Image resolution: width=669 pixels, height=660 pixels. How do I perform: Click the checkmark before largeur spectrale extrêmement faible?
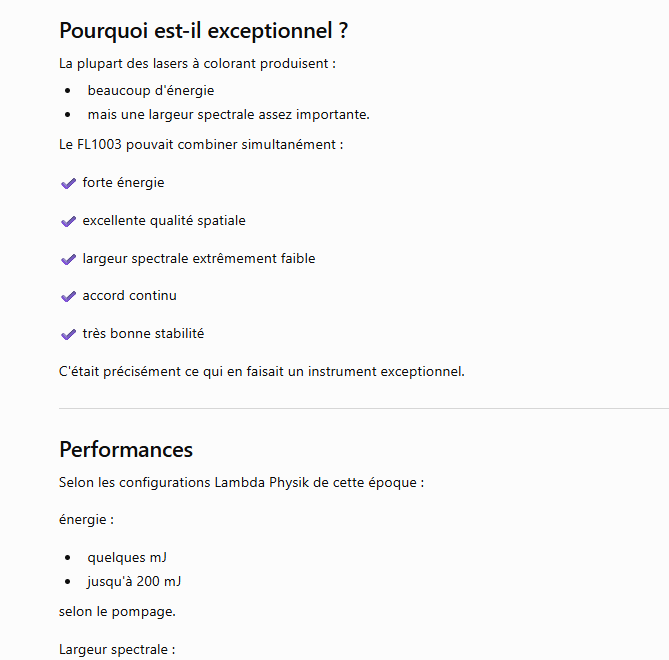pyautogui.click(x=68, y=259)
